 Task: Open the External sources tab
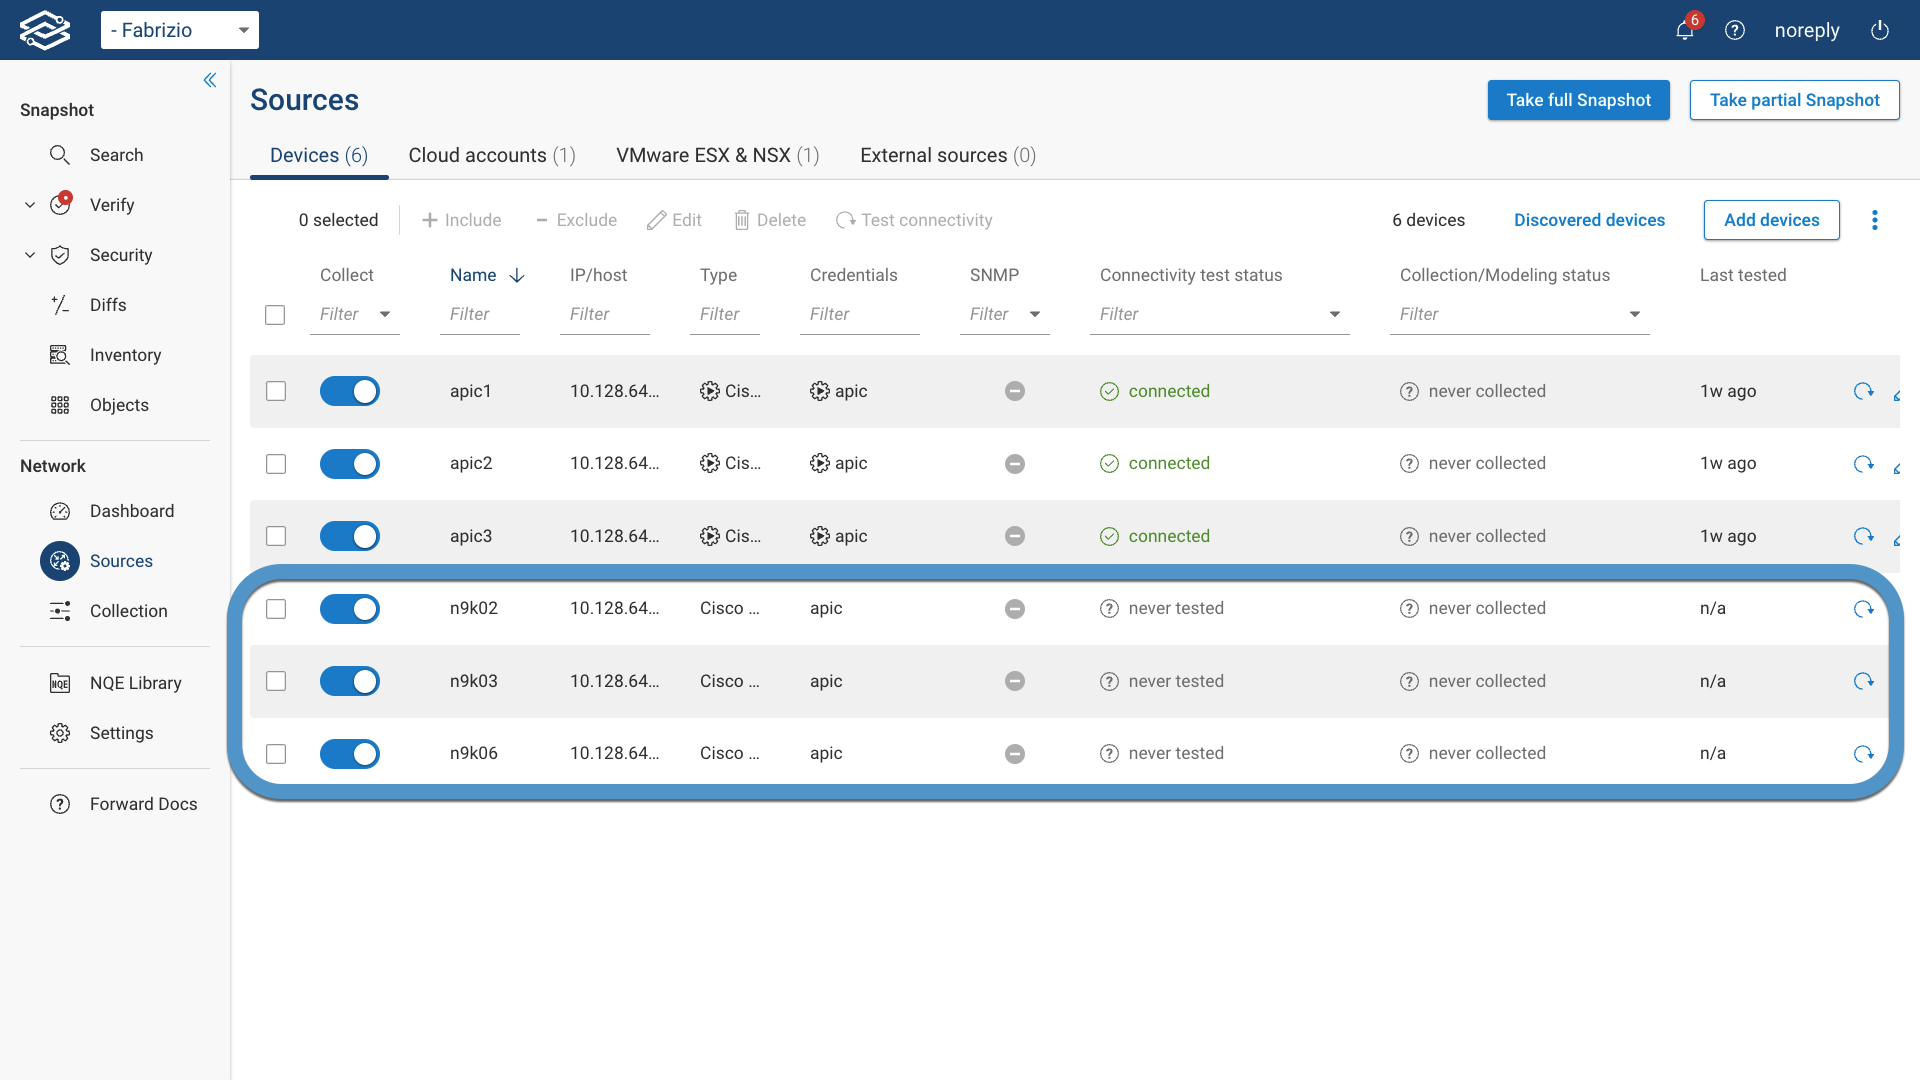tap(946, 155)
